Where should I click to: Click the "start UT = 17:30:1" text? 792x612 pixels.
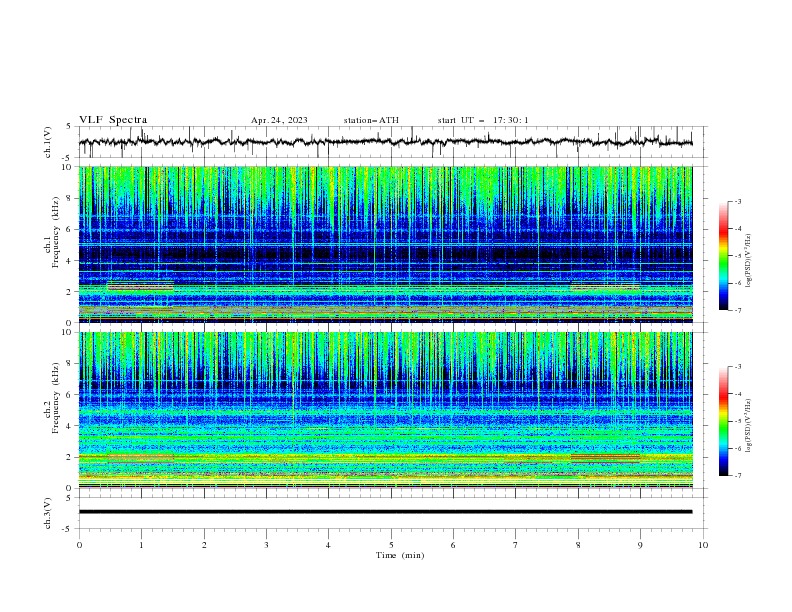coord(482,120)
